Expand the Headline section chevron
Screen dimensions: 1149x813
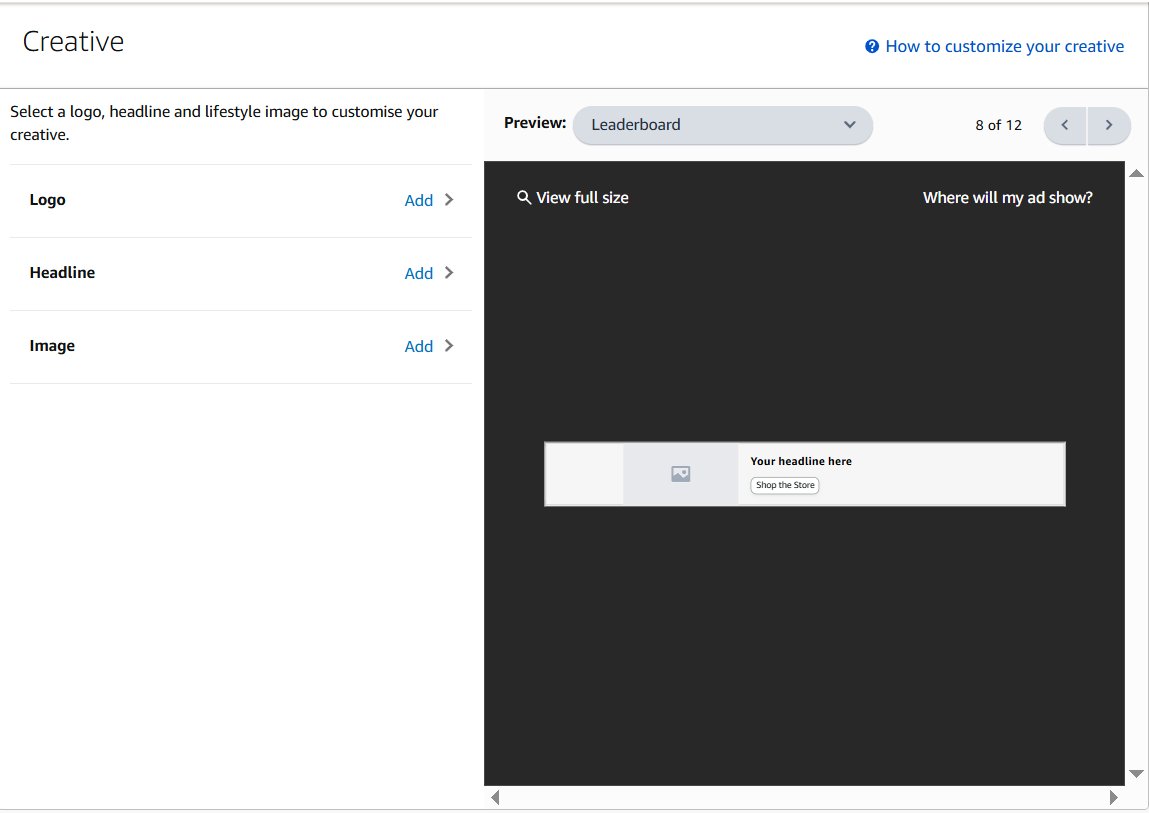coord(449,273)
